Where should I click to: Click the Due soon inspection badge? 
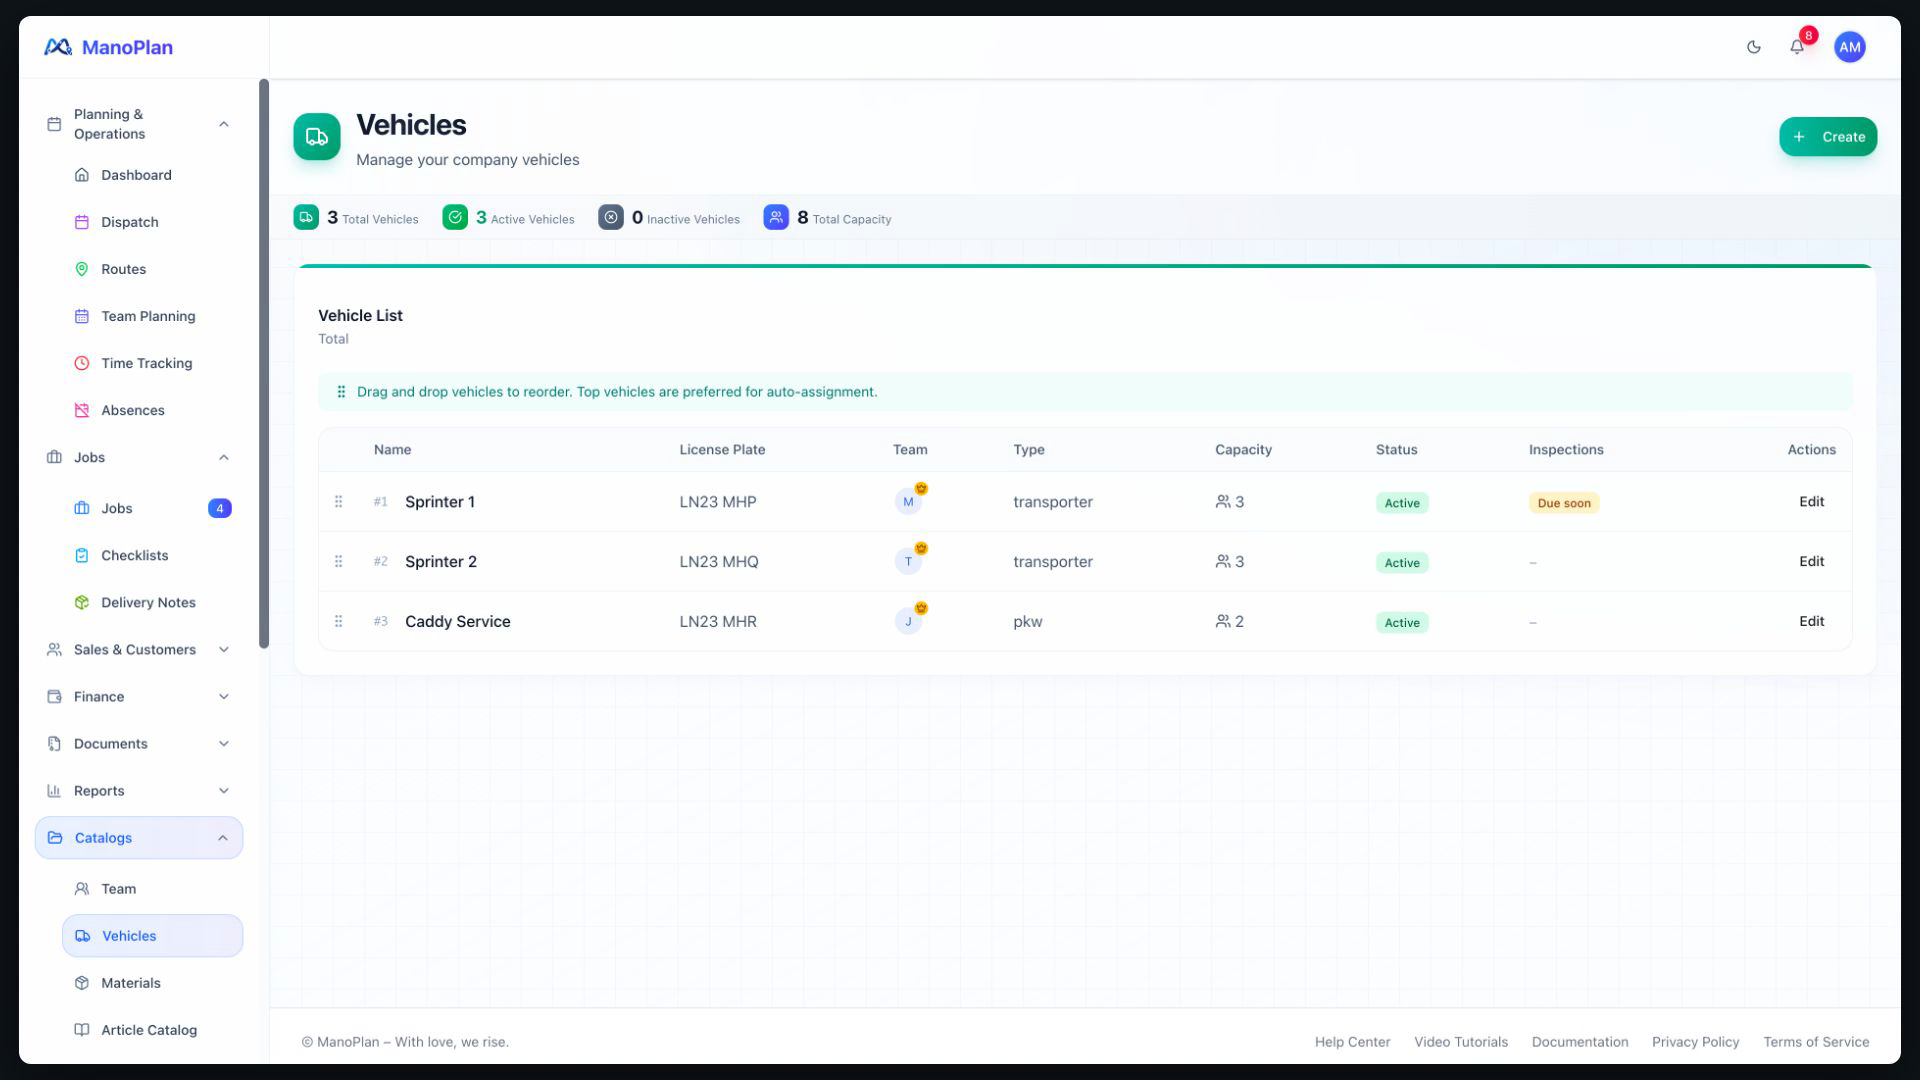pos(1563,503)
